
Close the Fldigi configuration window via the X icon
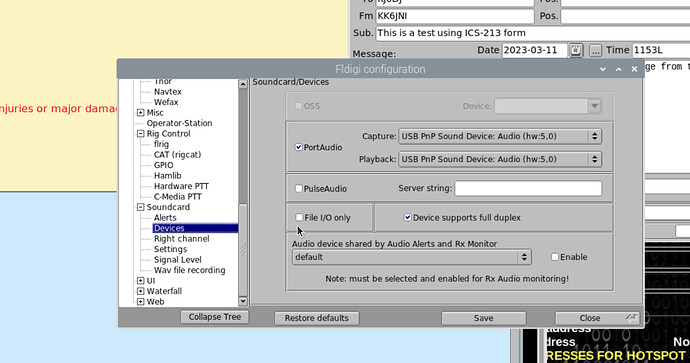pyautogui.click(x=635, y=69)
